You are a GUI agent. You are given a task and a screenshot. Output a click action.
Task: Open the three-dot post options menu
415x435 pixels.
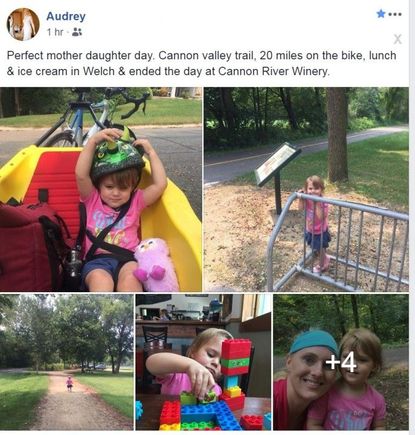(x=395, y=14)
